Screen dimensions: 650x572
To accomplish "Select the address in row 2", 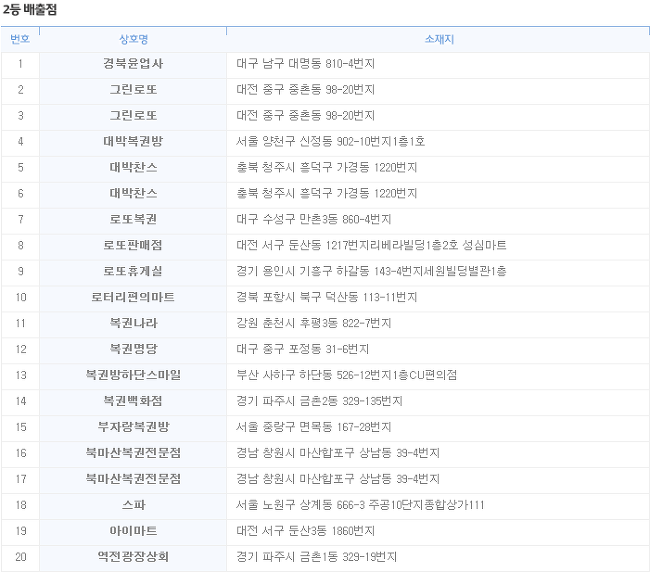I will 306,90.
